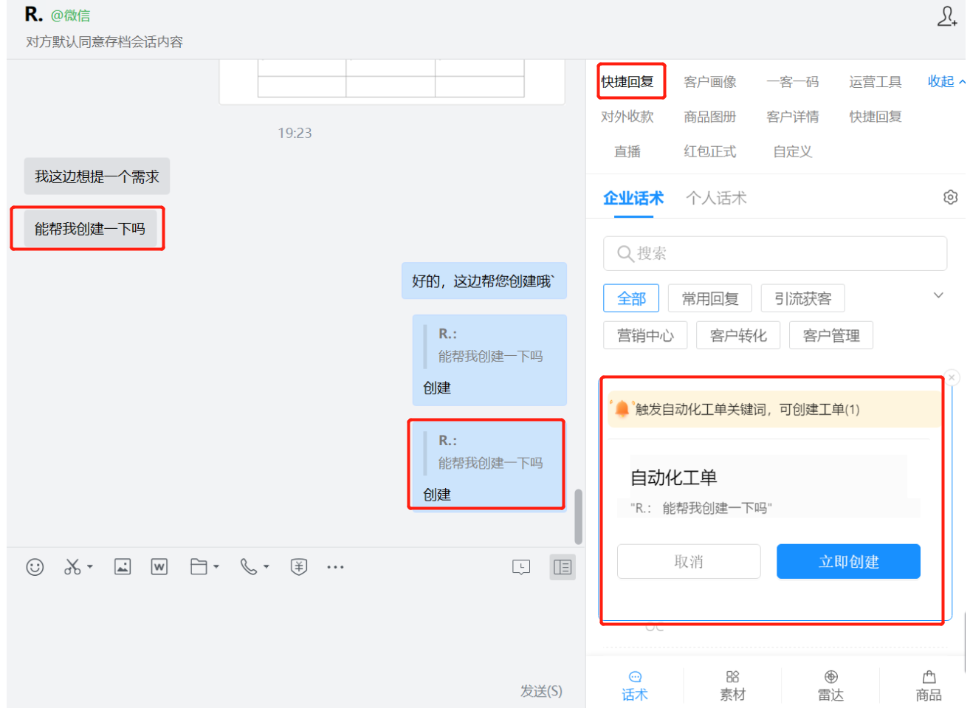Open the emoji picker
Image resolution: width=970 pixels, height=708 pixels.
click(35, 567)
